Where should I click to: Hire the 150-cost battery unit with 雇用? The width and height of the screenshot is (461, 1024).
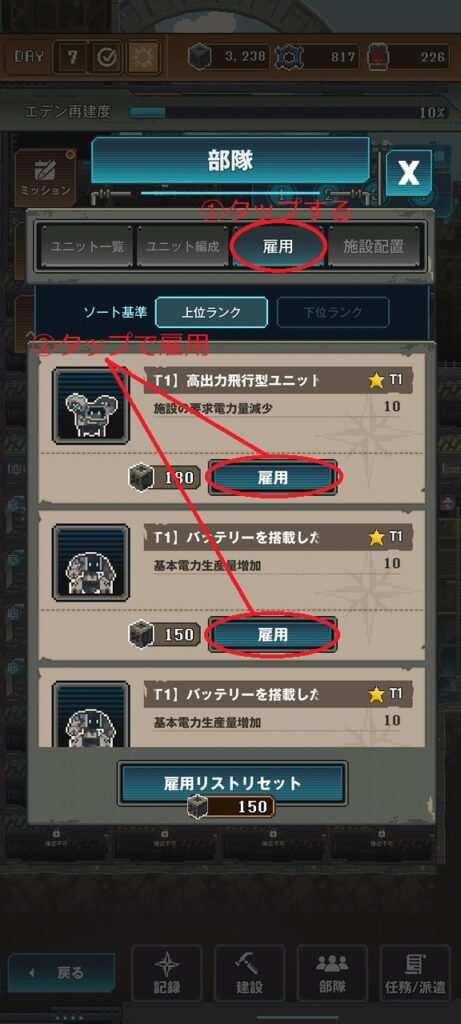[272, 634]
